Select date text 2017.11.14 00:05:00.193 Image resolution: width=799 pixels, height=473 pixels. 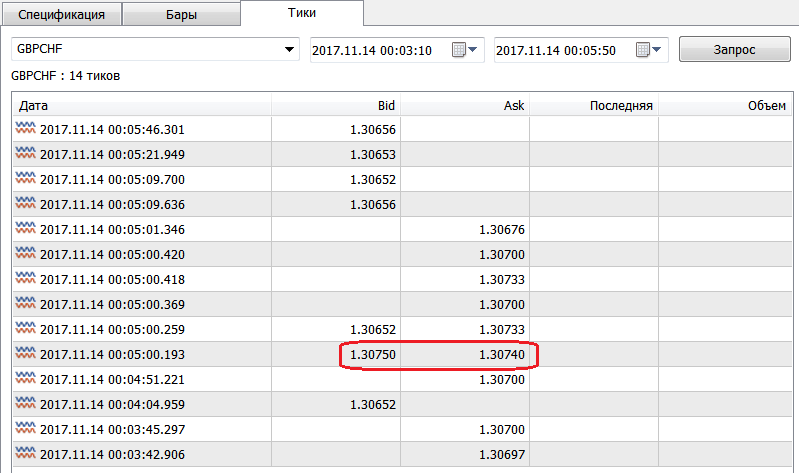112,354
